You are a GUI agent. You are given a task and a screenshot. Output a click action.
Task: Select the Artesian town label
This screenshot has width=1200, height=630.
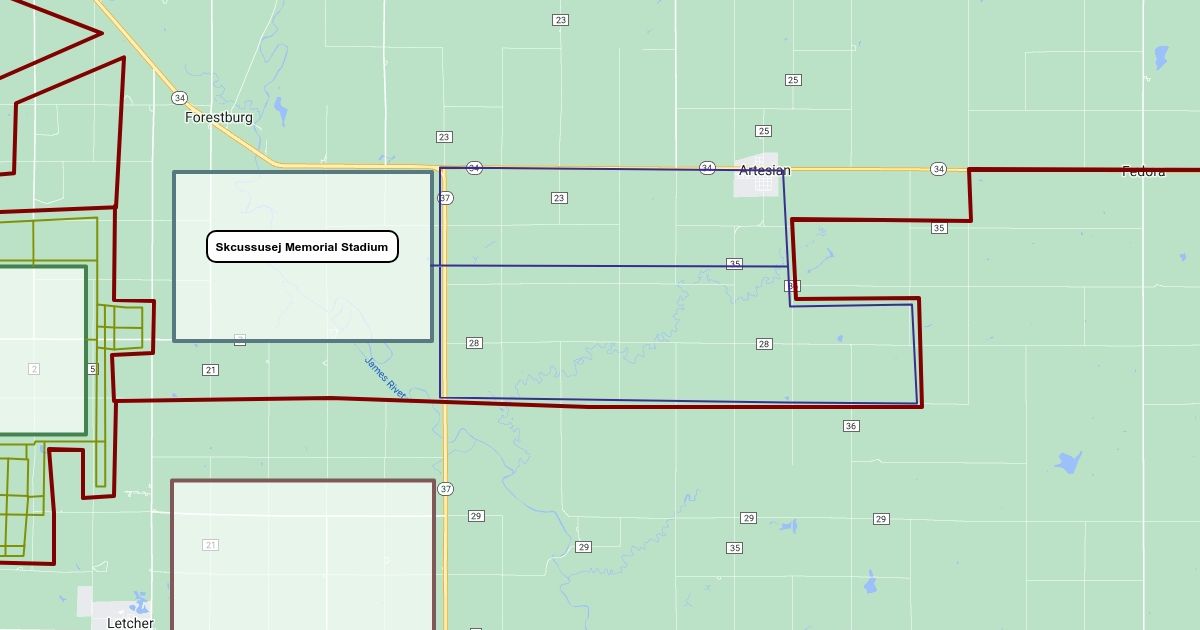tap(765, 171)
